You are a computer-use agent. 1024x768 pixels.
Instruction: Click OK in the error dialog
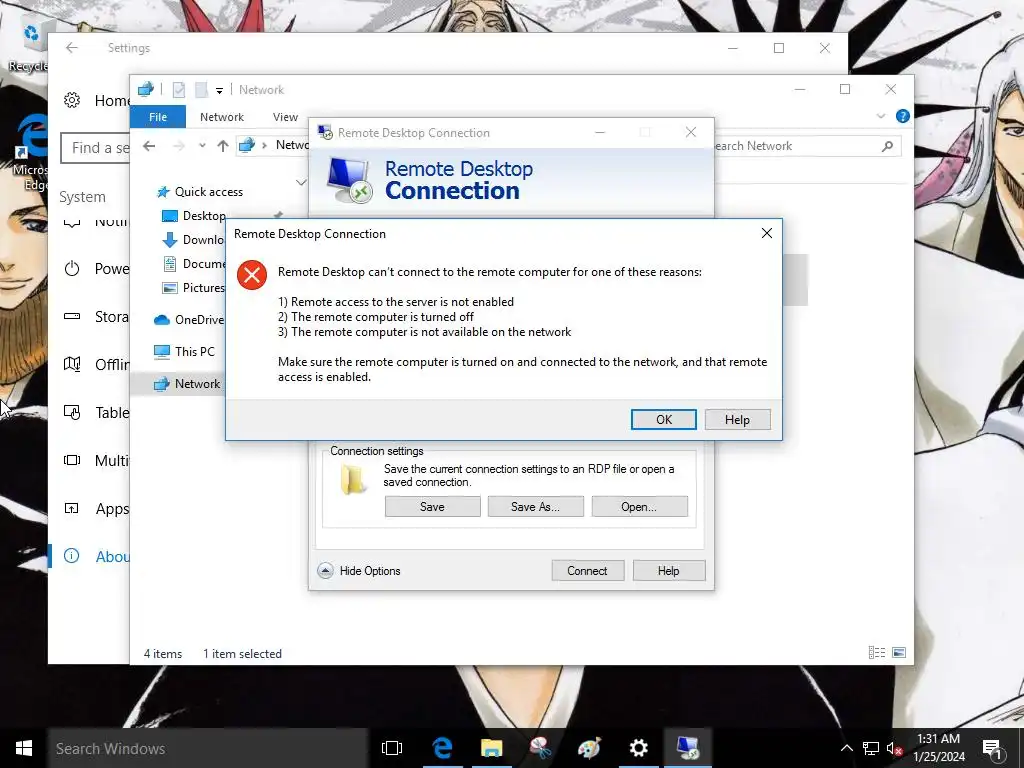click(x=664, y=419)
